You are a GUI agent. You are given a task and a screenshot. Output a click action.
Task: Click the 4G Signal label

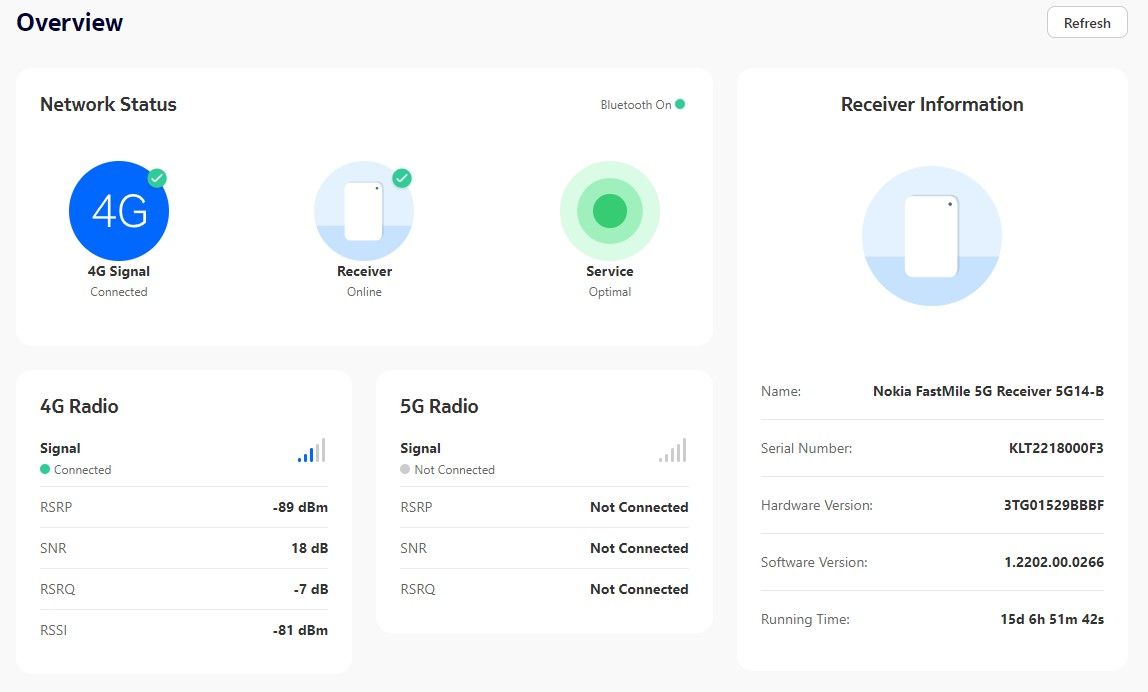(x=119, y=271)
